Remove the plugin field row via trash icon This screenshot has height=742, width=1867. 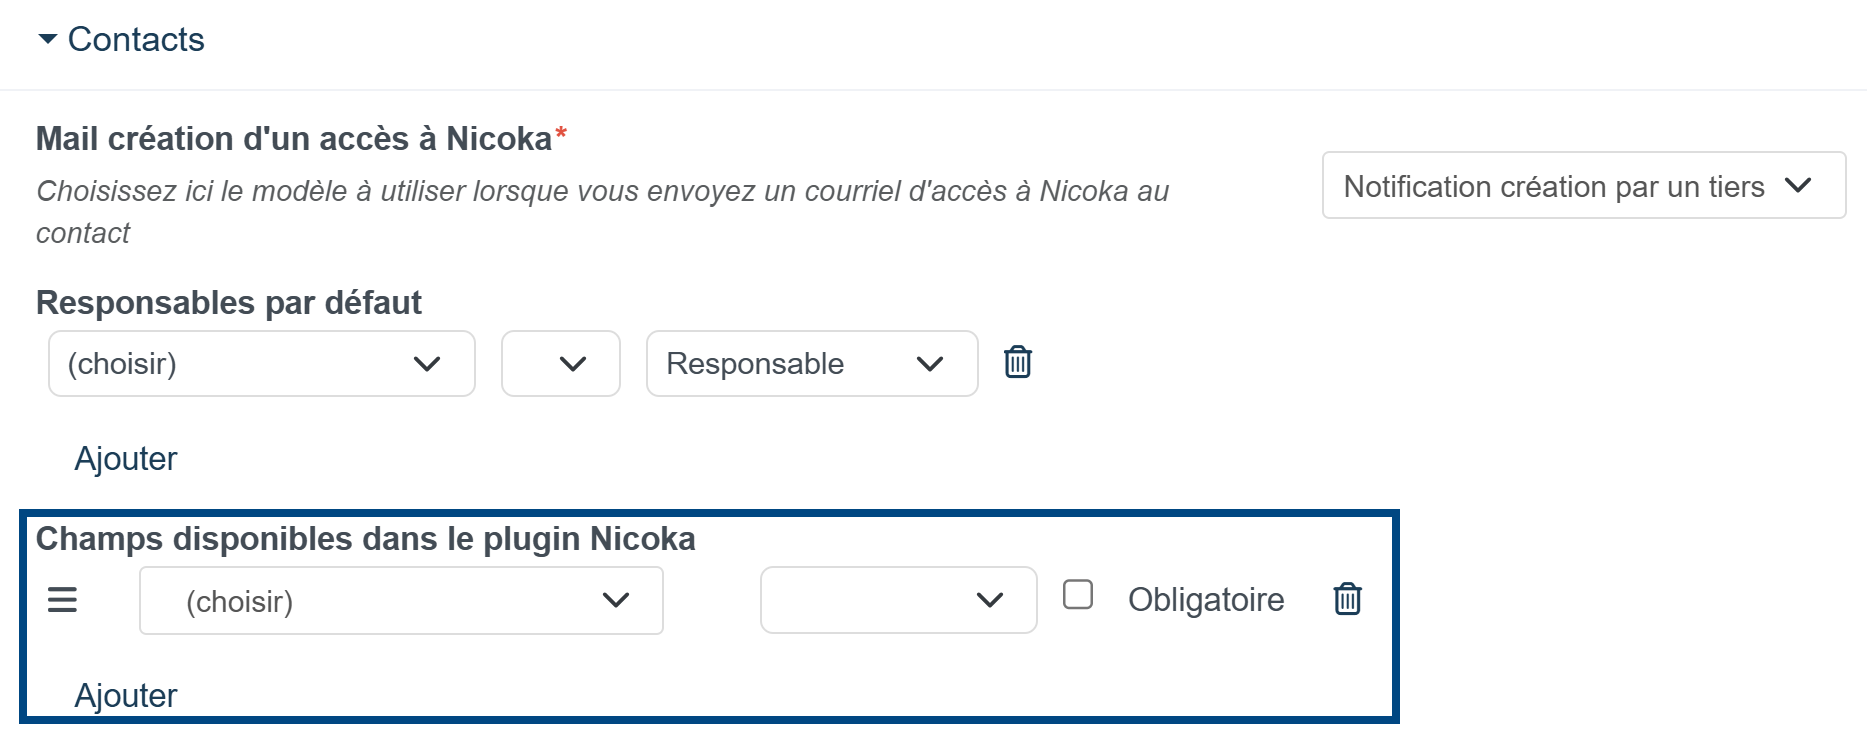tap(1348, 599)
